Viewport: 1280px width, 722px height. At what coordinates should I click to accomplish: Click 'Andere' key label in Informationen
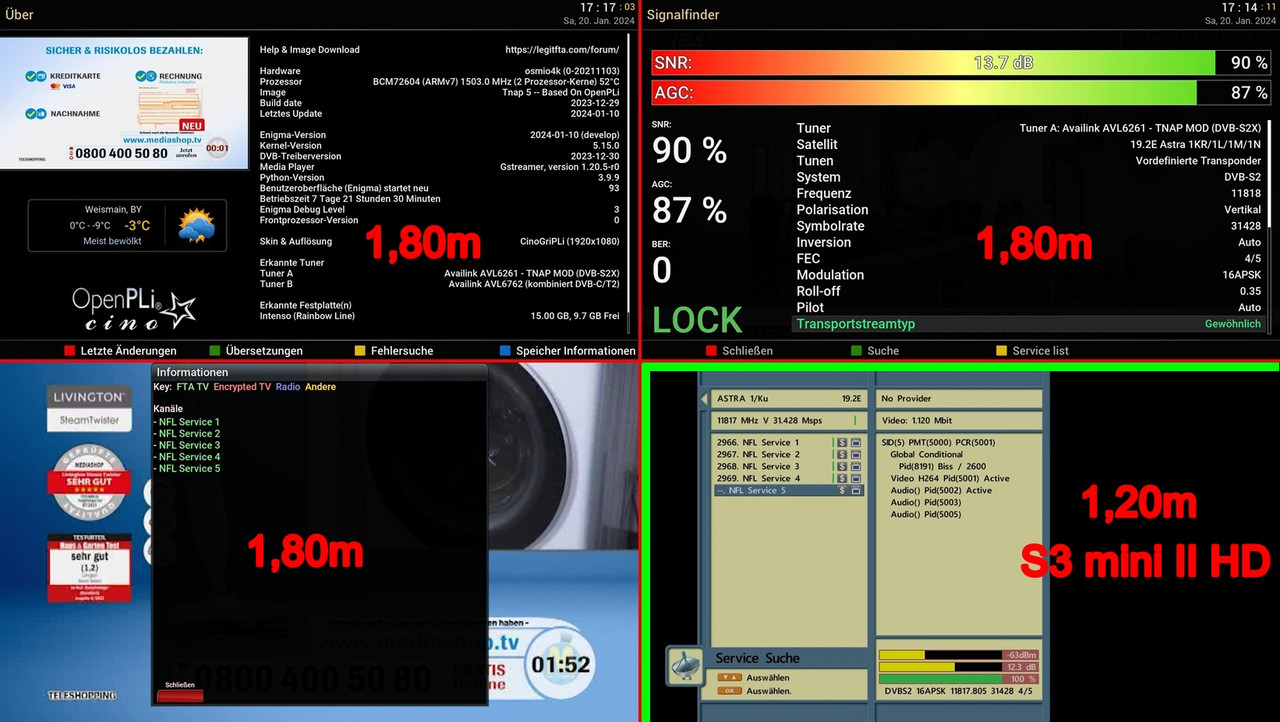click(320, 387)
